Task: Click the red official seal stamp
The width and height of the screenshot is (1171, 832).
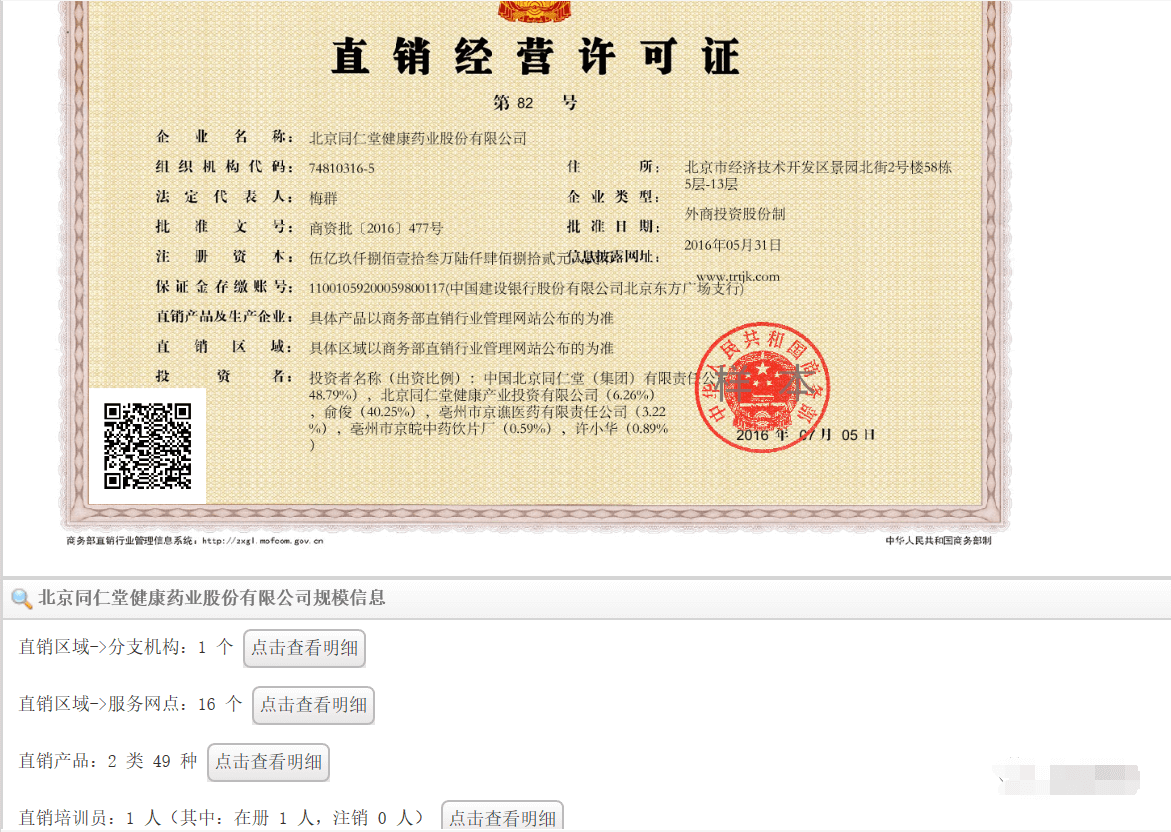Action: coord(762,387)
